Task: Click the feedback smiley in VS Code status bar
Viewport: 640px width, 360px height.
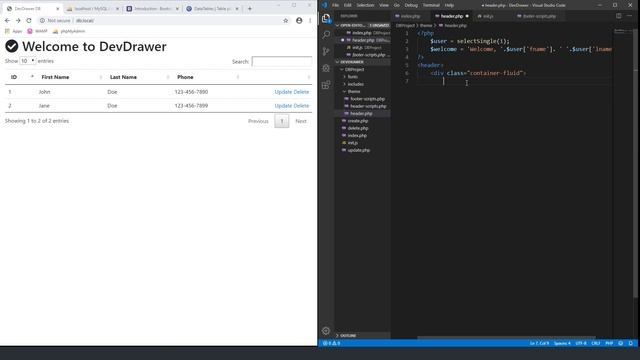Action: (x=621, y=343)
